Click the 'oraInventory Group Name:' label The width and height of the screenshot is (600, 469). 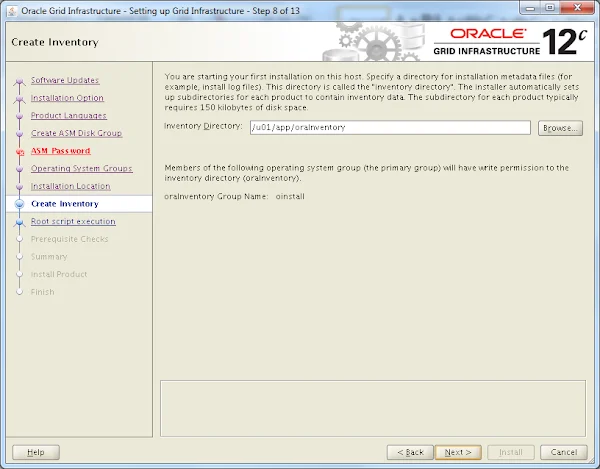coord(216,196)
